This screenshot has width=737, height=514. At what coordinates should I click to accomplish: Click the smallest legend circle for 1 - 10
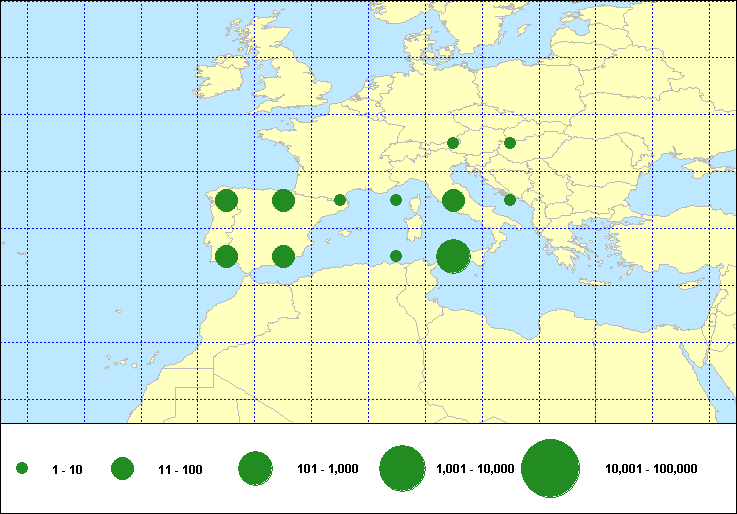[x=22, y=469]
